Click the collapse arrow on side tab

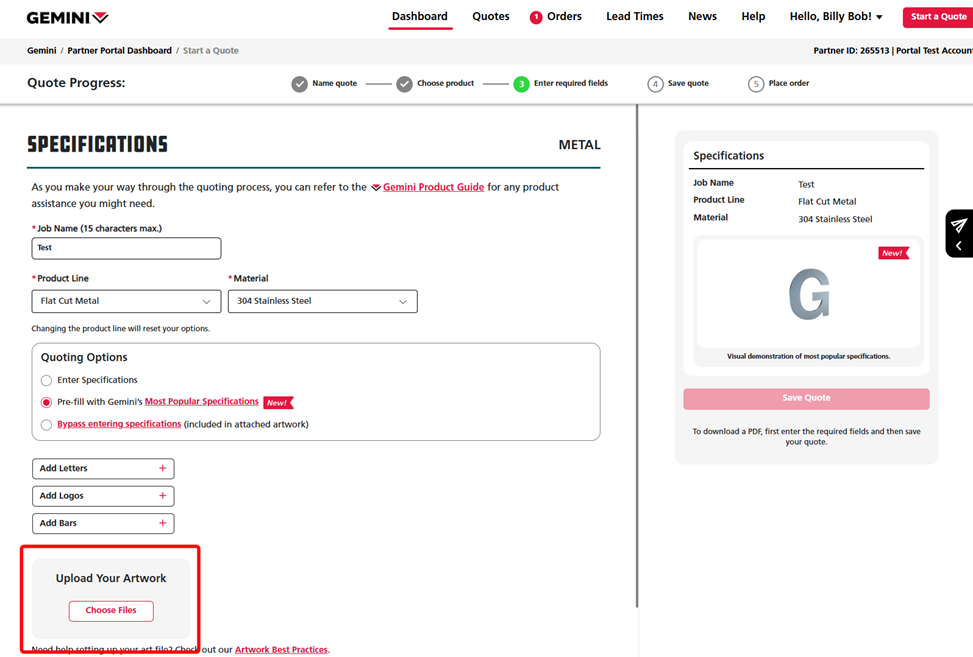(x=958, y=246)
